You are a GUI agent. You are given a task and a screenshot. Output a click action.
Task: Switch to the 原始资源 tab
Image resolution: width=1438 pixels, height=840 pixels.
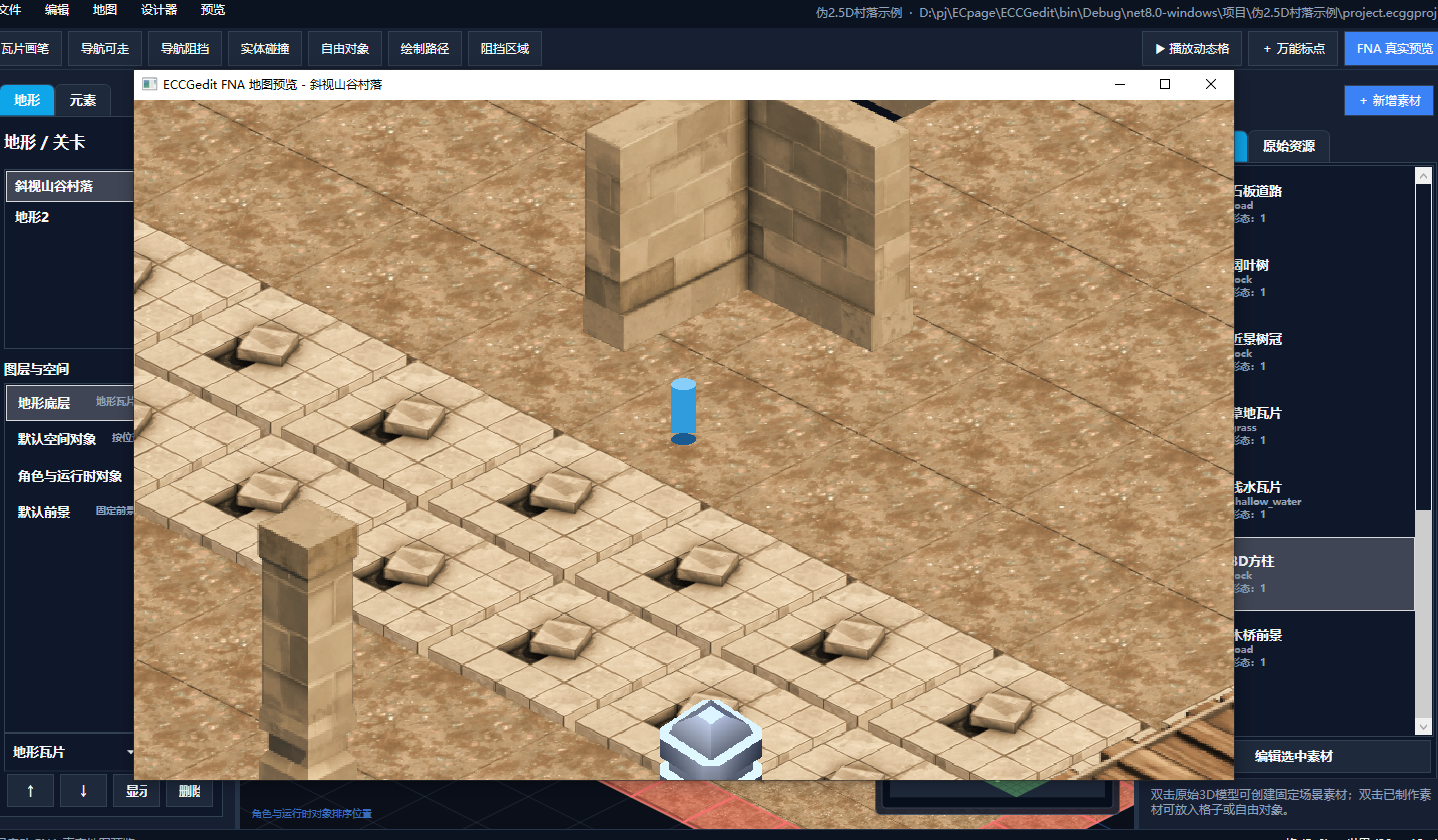click(1289, 146)
